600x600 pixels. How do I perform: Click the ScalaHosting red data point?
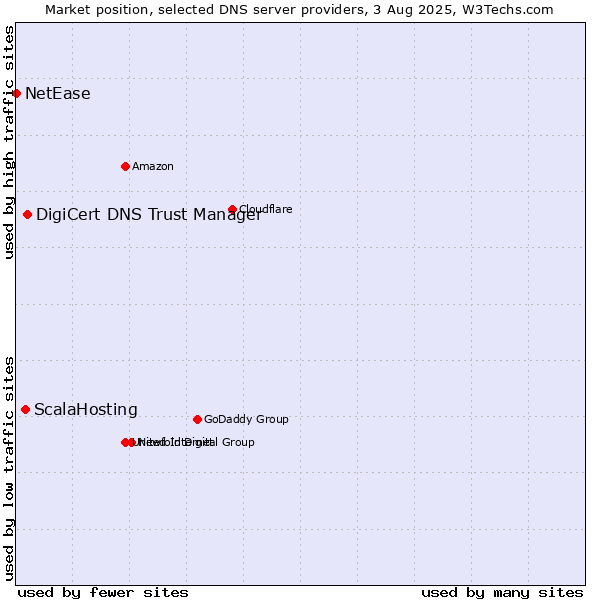[25, 410]
